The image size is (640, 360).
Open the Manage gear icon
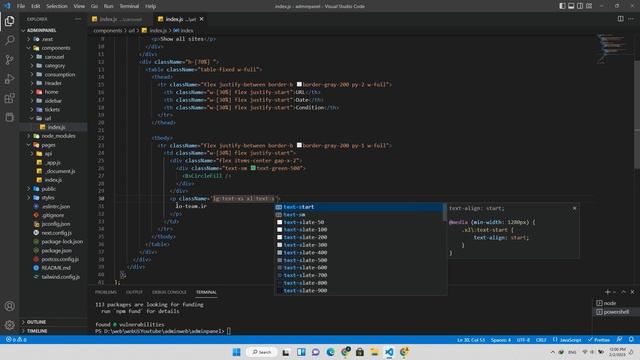coord(9,325)
